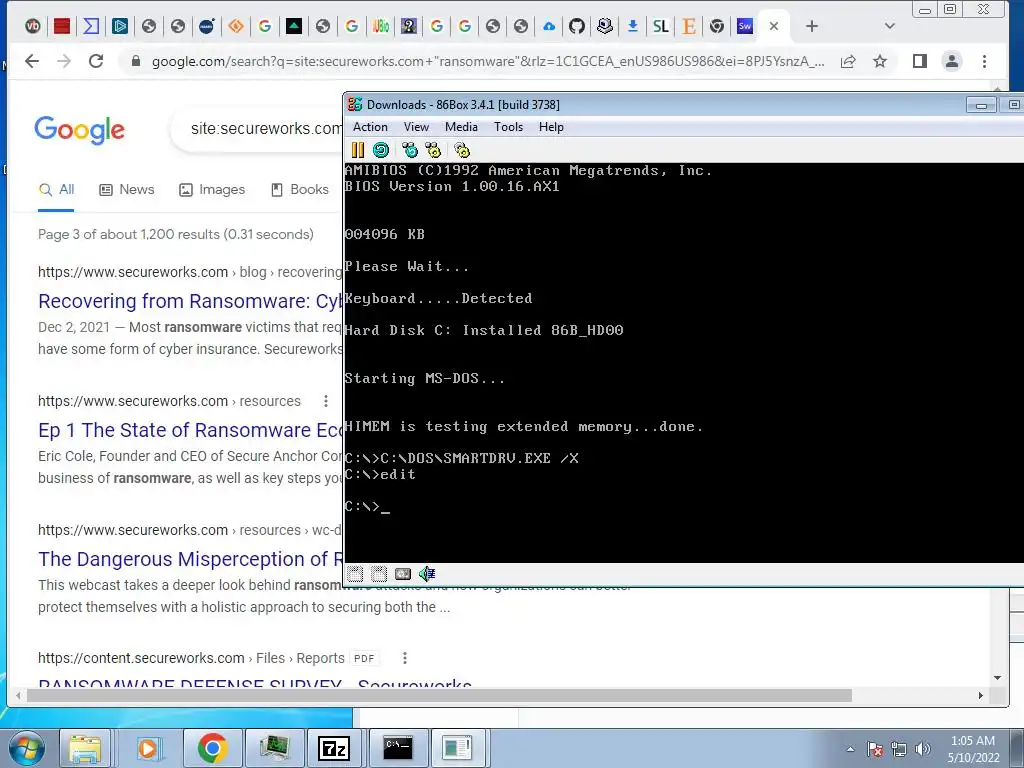
Task: Open the Chrome profile avatar
Action: [952, 61]
